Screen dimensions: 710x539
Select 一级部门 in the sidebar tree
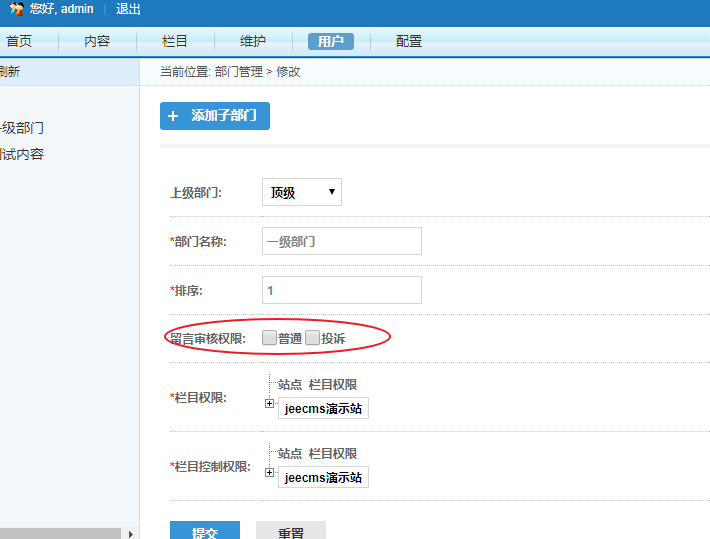click(22, 128)
